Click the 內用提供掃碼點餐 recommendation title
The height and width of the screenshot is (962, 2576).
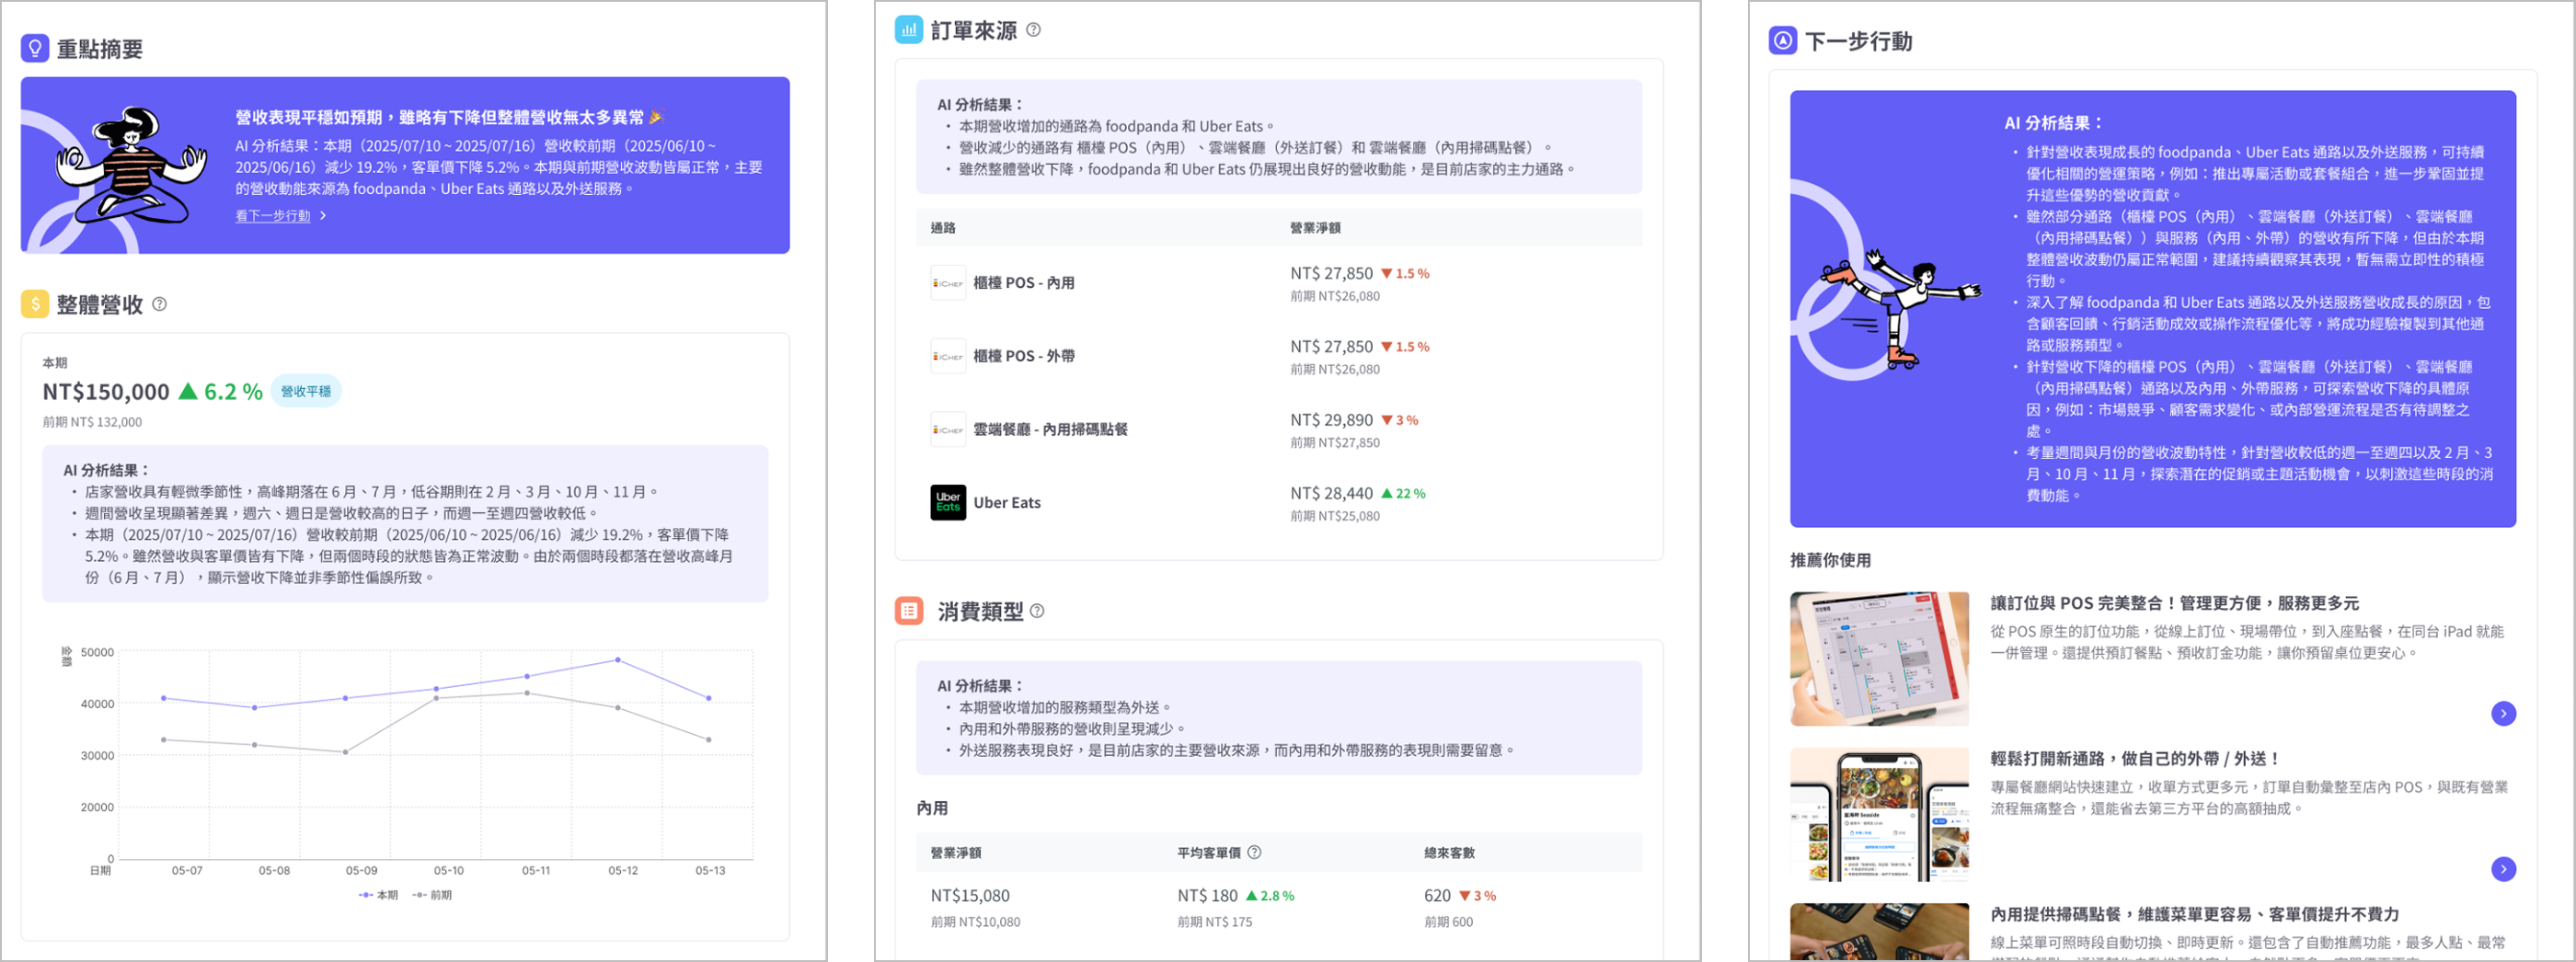(x=2194, y=914)
